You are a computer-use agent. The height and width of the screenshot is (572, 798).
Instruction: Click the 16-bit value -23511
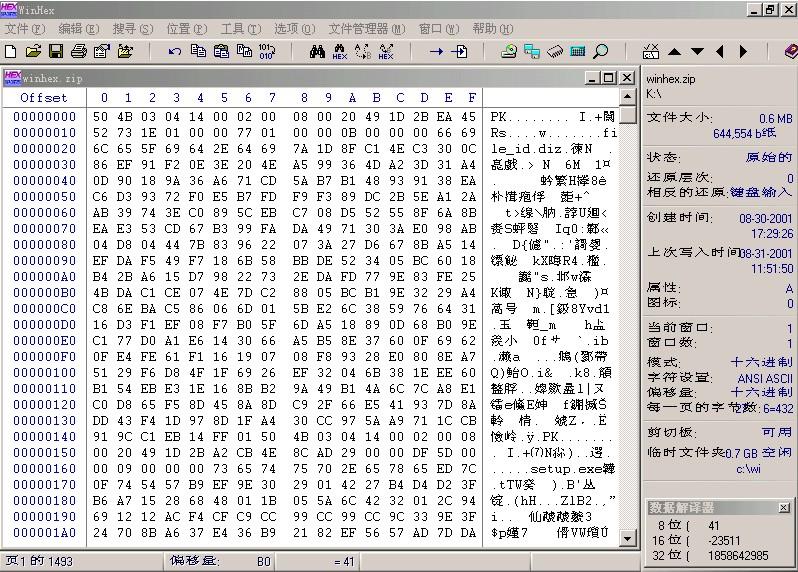tap(724, 540)
